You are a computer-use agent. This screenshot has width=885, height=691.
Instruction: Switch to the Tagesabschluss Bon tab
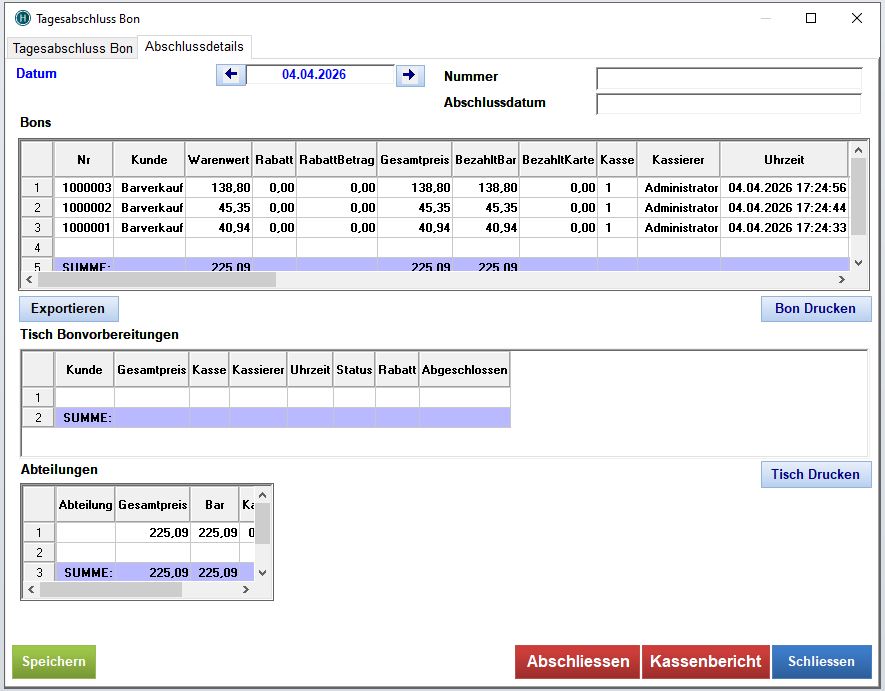point(72,48)
